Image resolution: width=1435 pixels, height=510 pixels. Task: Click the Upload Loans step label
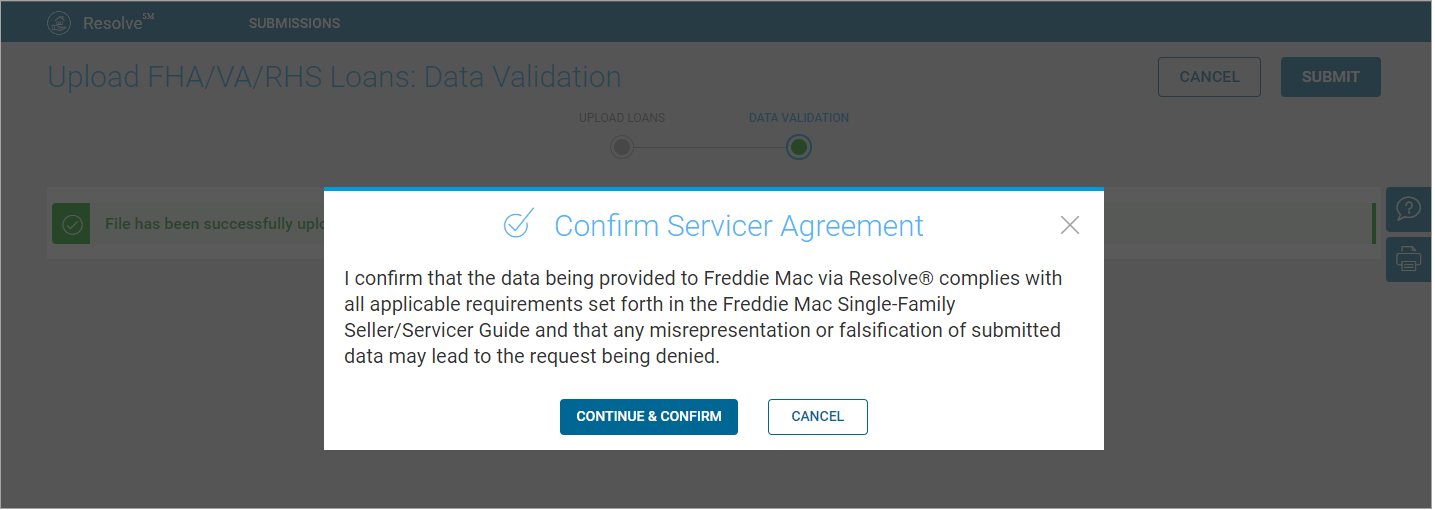pyautogui.click(x=622, y=118)
